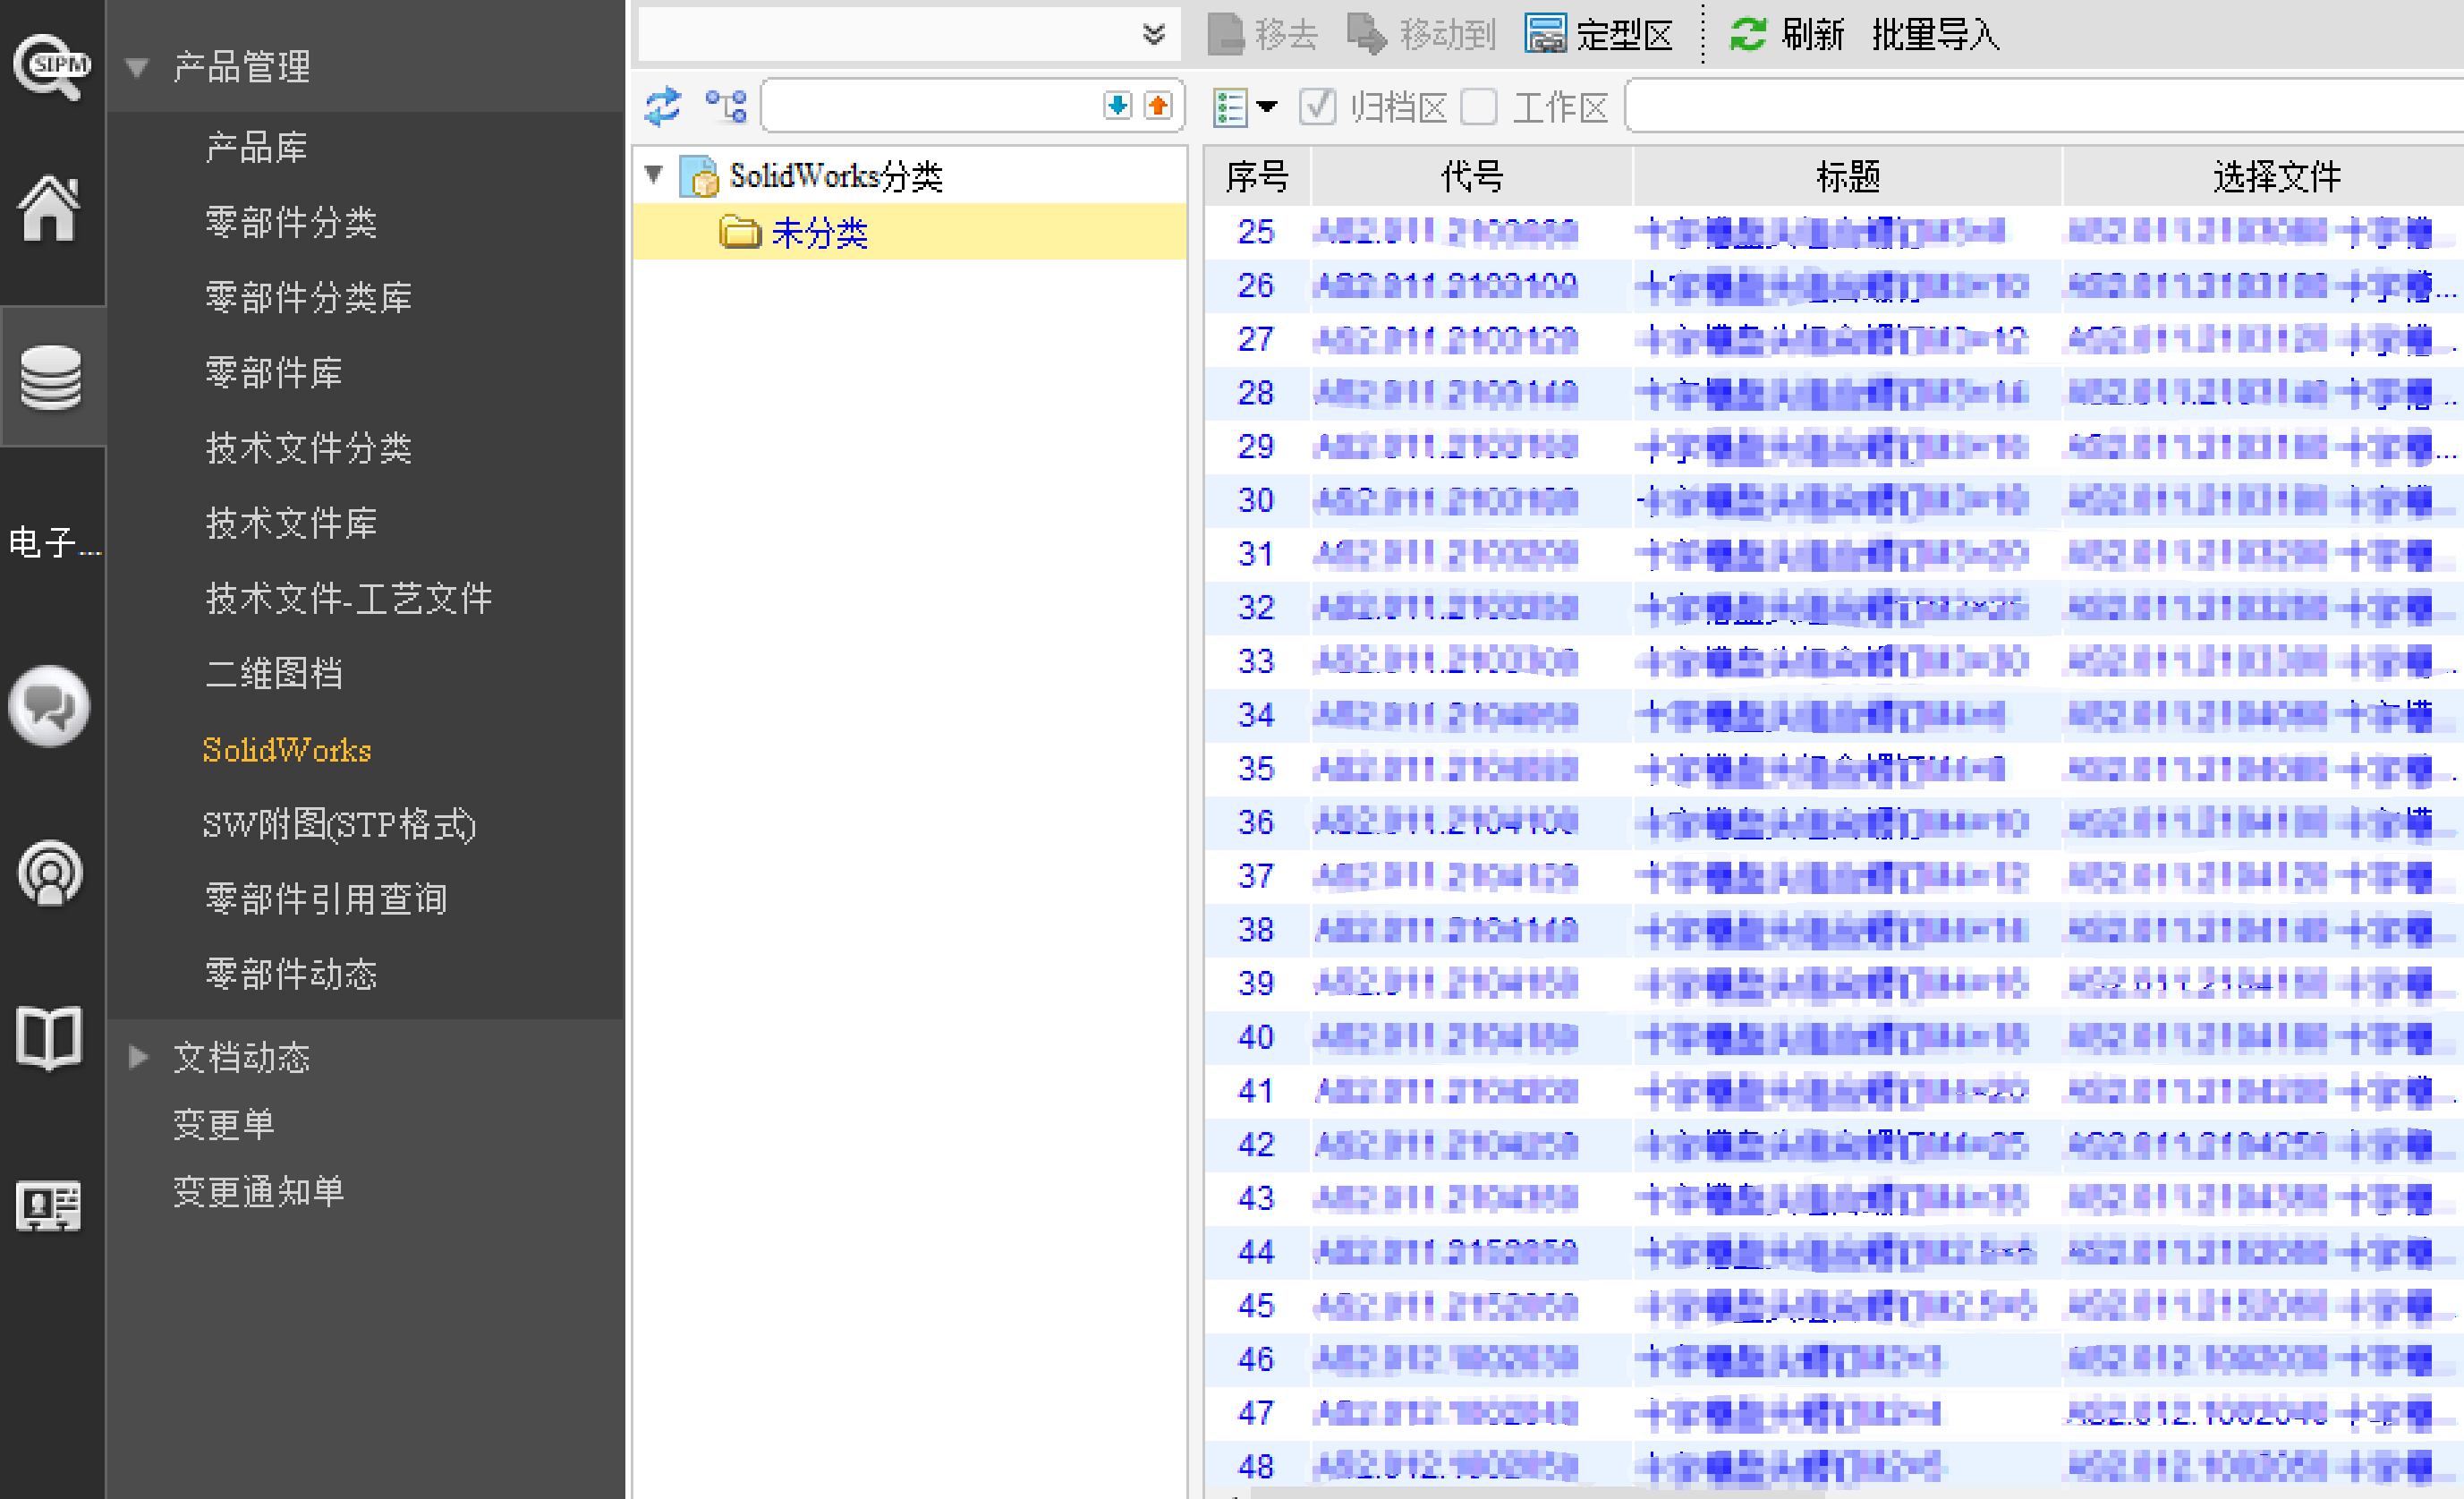This screenshot has height=1499, width=2464.
Task: Open the chat bubbles sidebar icon
Action: (x=48, y=706)
